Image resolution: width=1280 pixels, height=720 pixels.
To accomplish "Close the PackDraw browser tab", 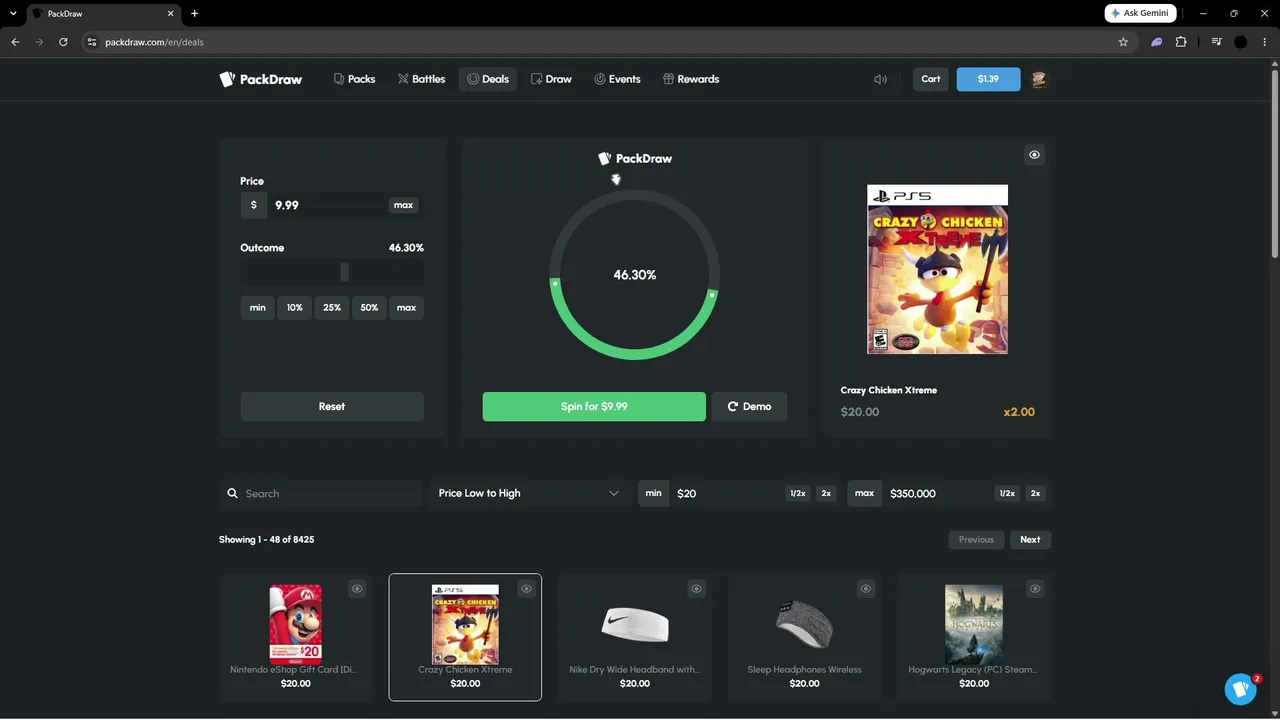I will click(171, 13).
